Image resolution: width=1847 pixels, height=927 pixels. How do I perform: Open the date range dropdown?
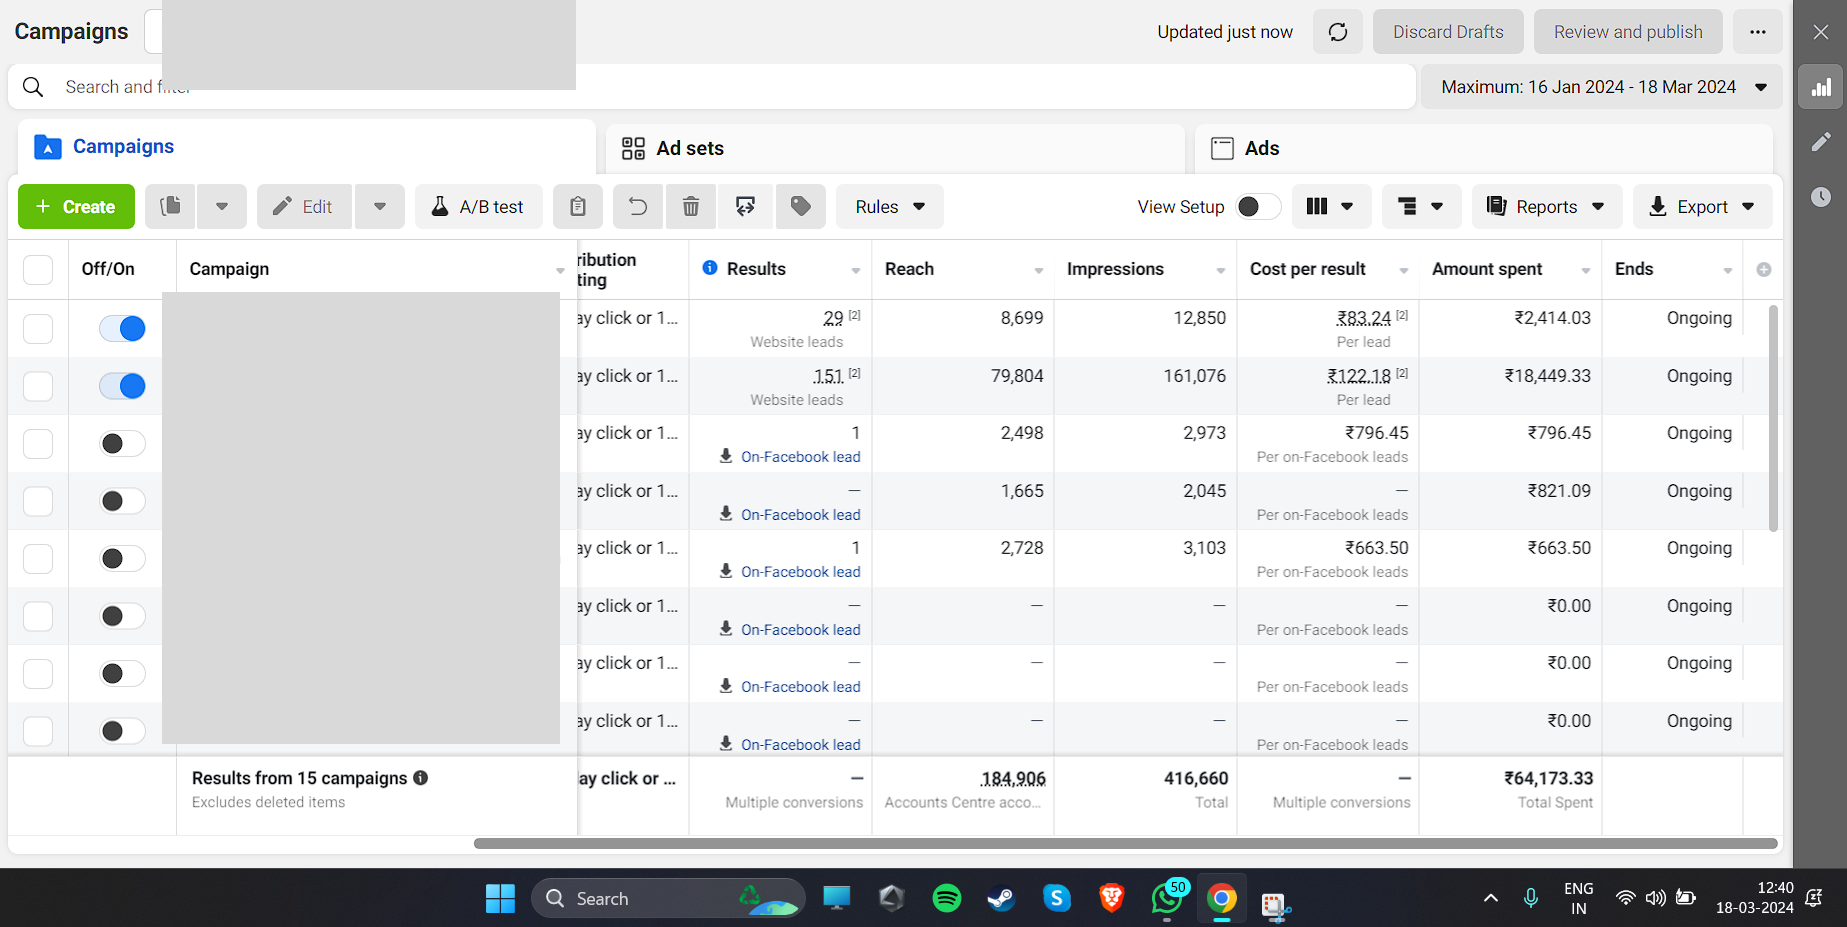click(1603, 87)
